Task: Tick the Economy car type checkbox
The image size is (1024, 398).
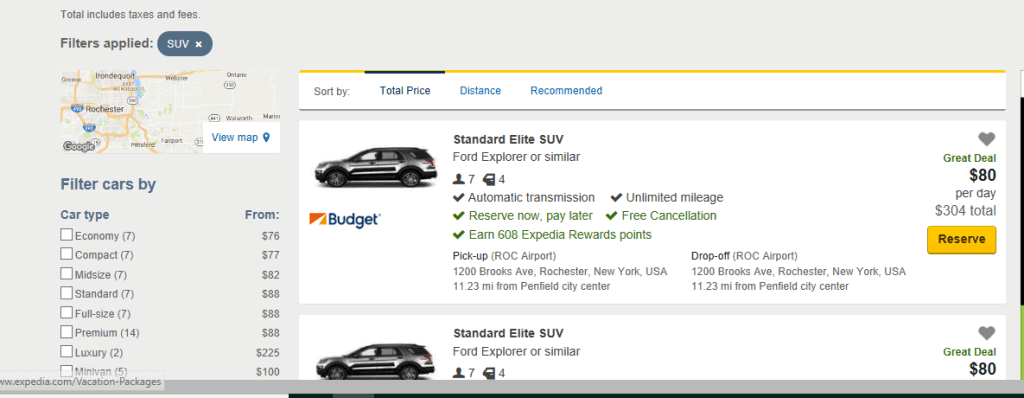Action: click(x=67, y=235)
